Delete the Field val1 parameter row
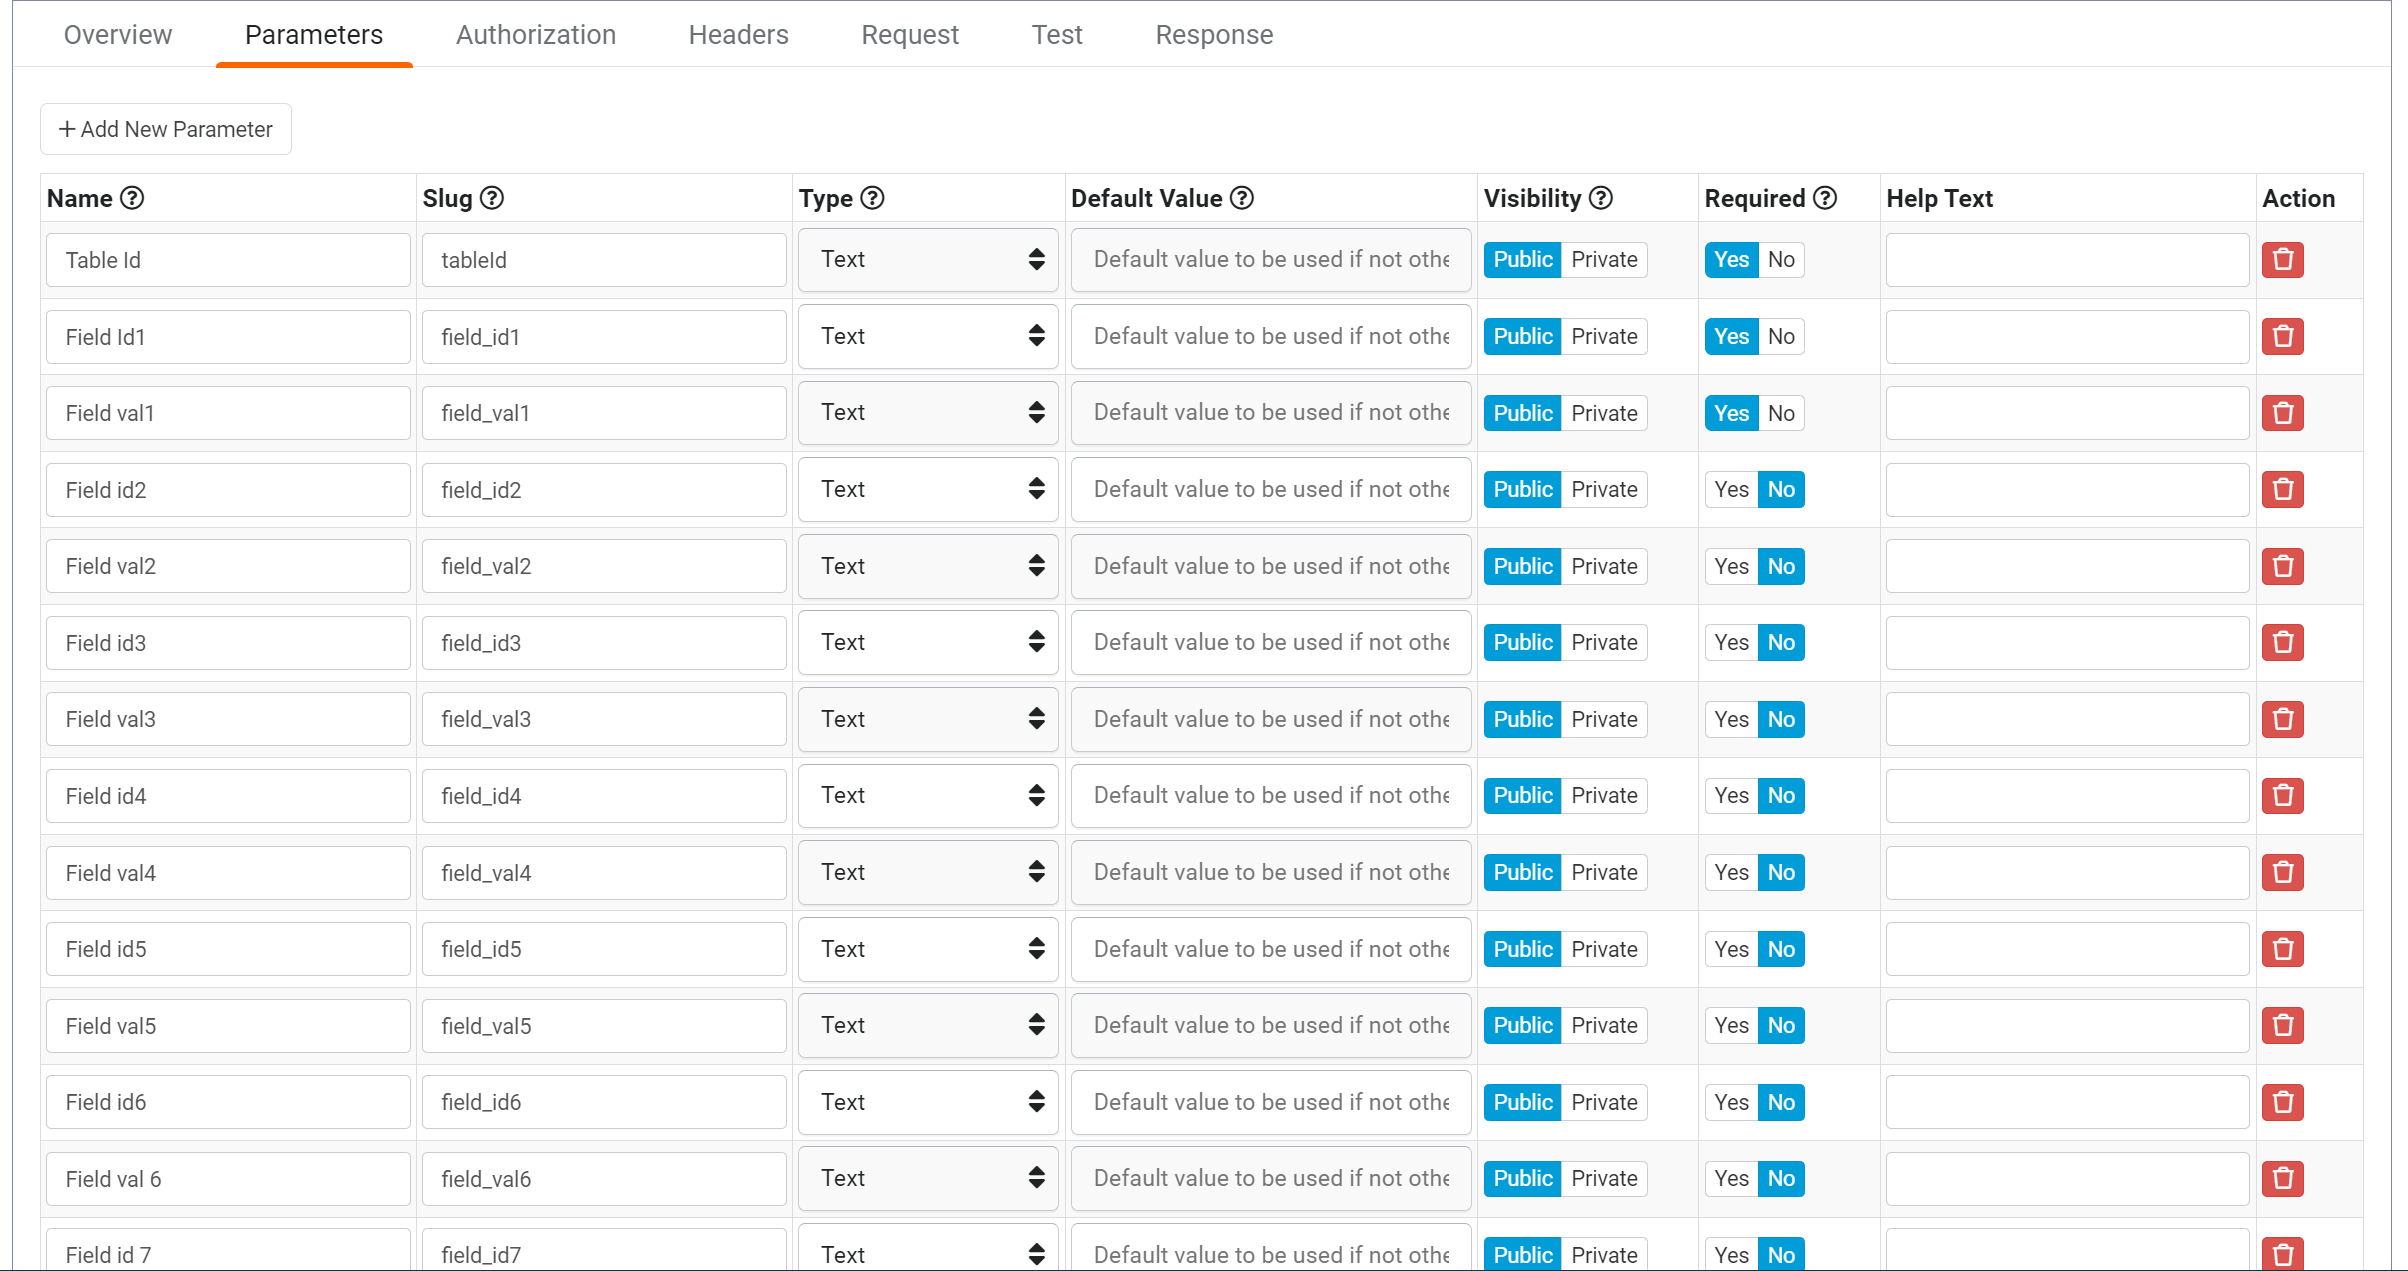Viewport: 2408px width, 1271px height. point(2283,412)
